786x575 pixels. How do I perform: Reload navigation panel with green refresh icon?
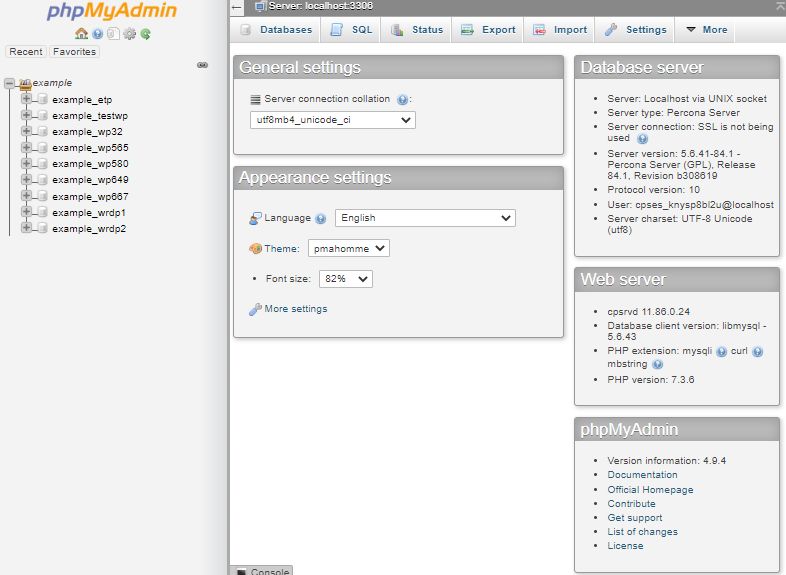point(145,34)
